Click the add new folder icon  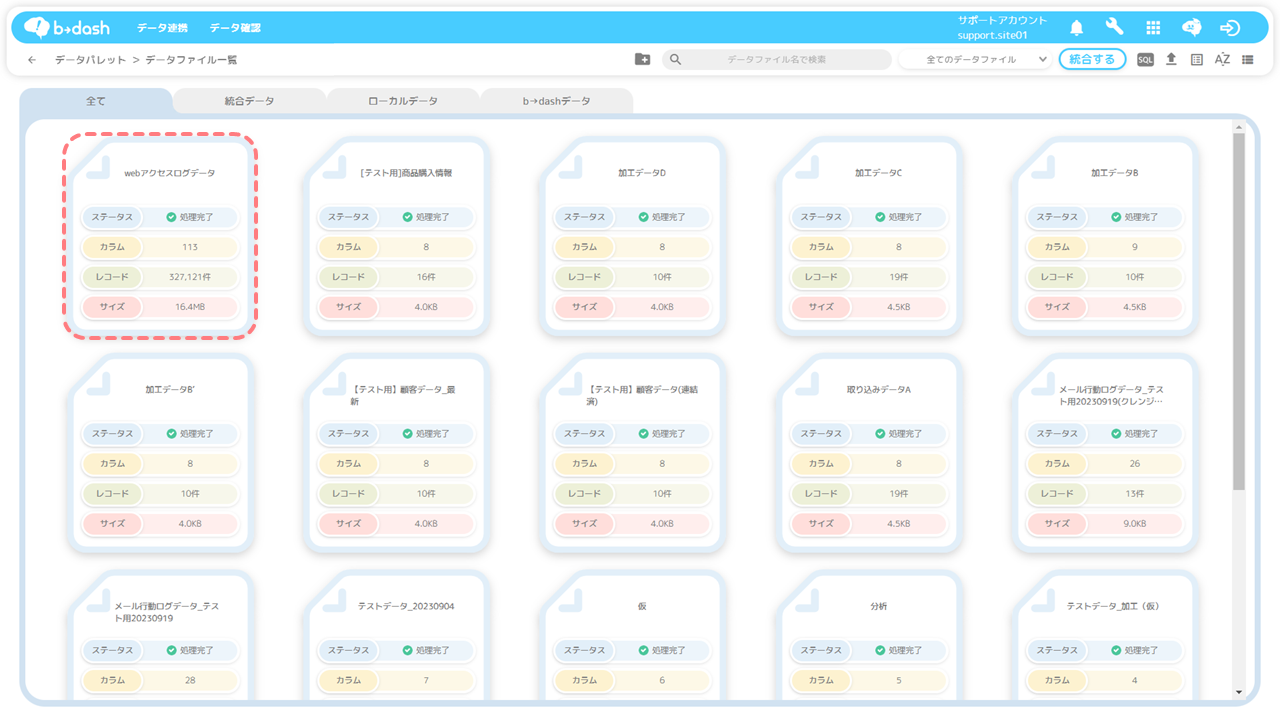point(643,60)
